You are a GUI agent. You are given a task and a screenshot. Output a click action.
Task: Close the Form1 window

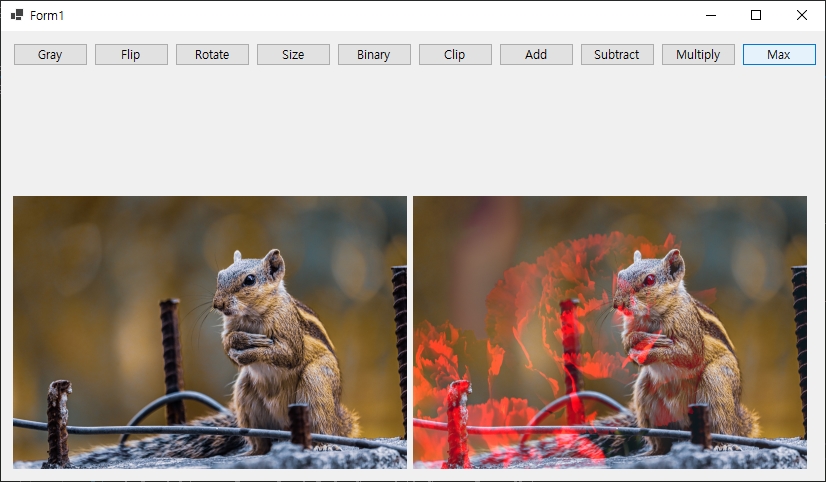tap(802, 15)
